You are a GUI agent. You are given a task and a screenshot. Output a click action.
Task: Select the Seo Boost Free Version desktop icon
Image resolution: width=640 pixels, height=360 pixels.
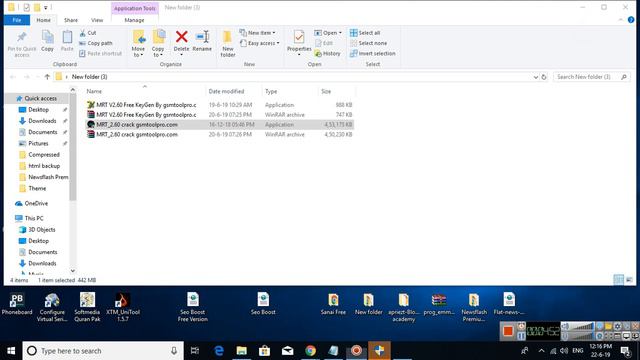pos(193,307)
